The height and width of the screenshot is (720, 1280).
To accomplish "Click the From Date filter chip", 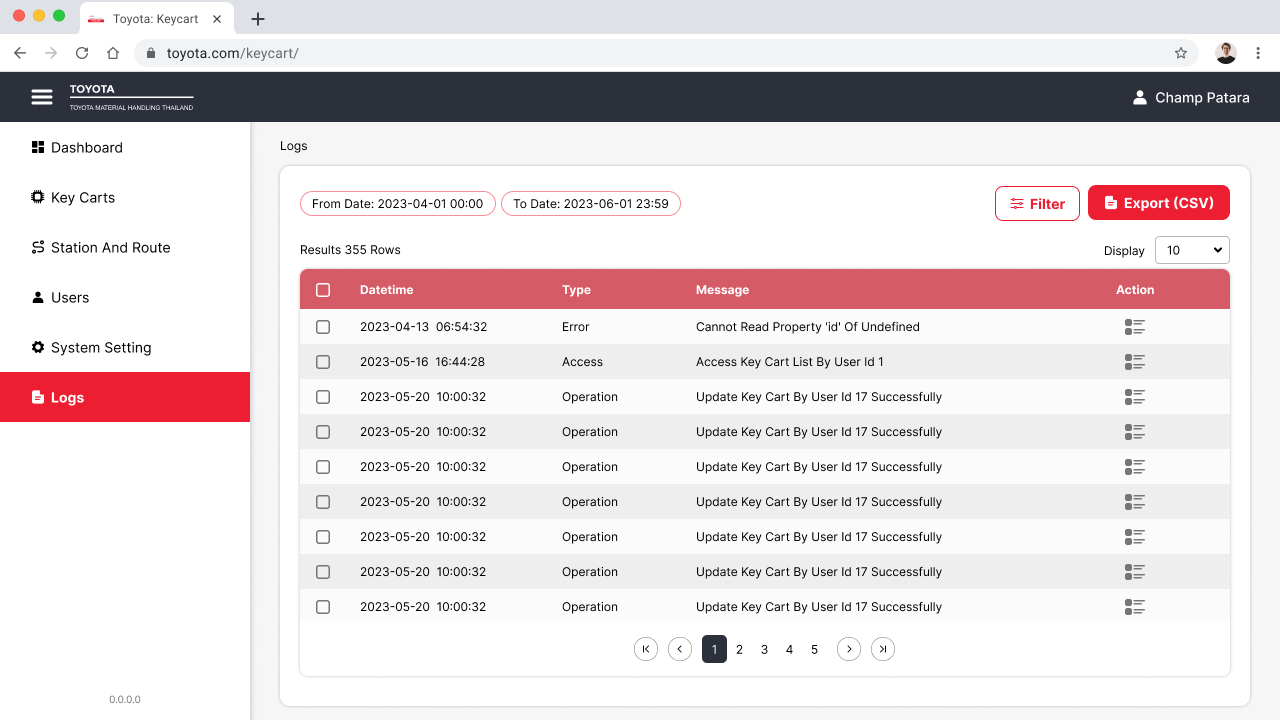I will click(x=397, y=203).
